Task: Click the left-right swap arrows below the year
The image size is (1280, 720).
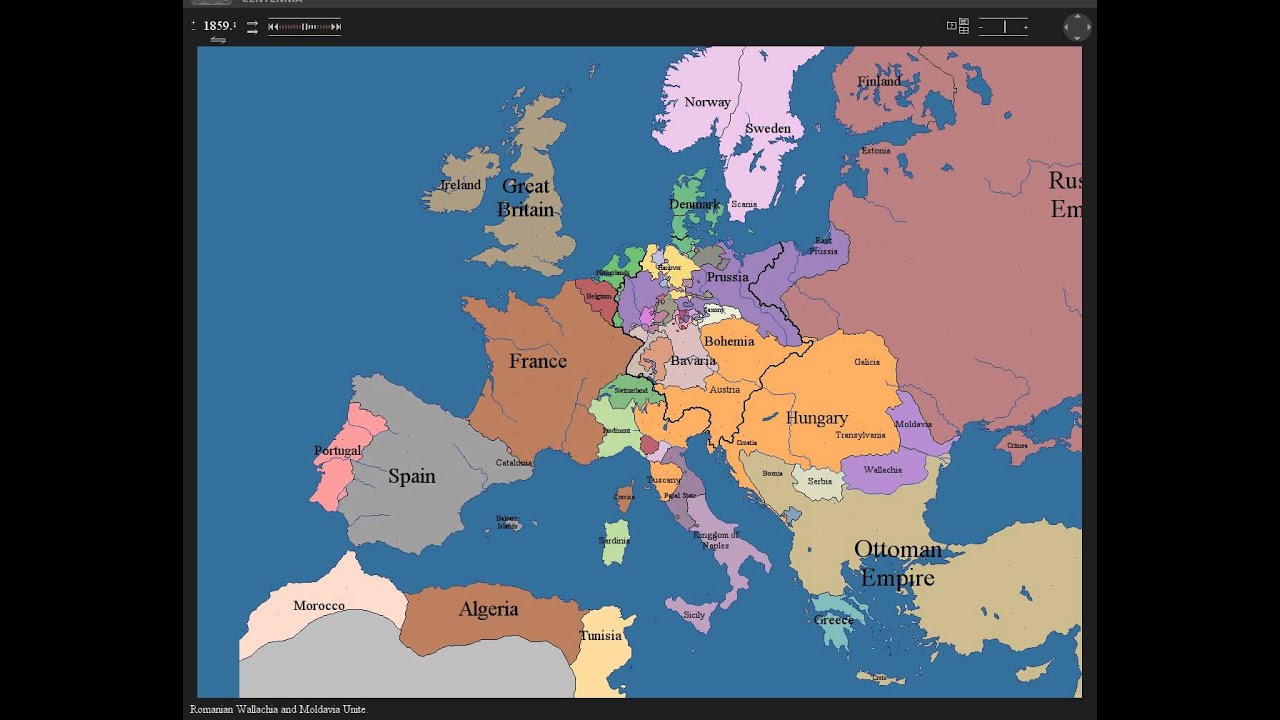Action: (218, 40)
